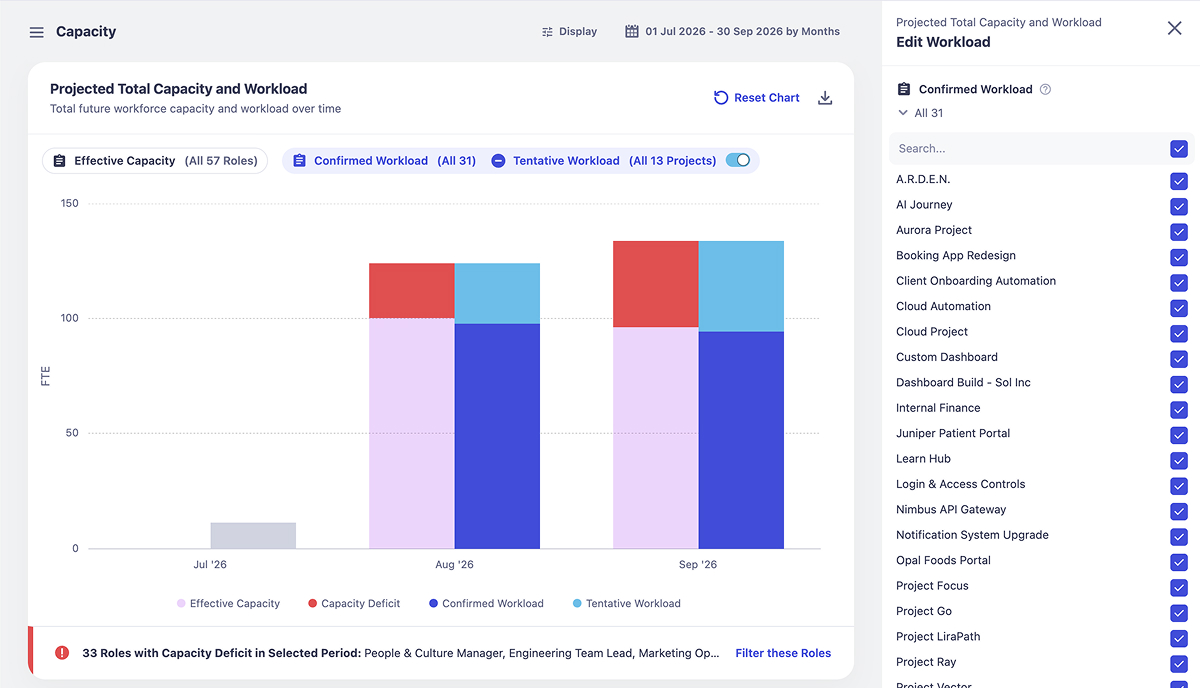
Task: Uncheck the Aurora Project checkbox
Action: [1179, 232]
